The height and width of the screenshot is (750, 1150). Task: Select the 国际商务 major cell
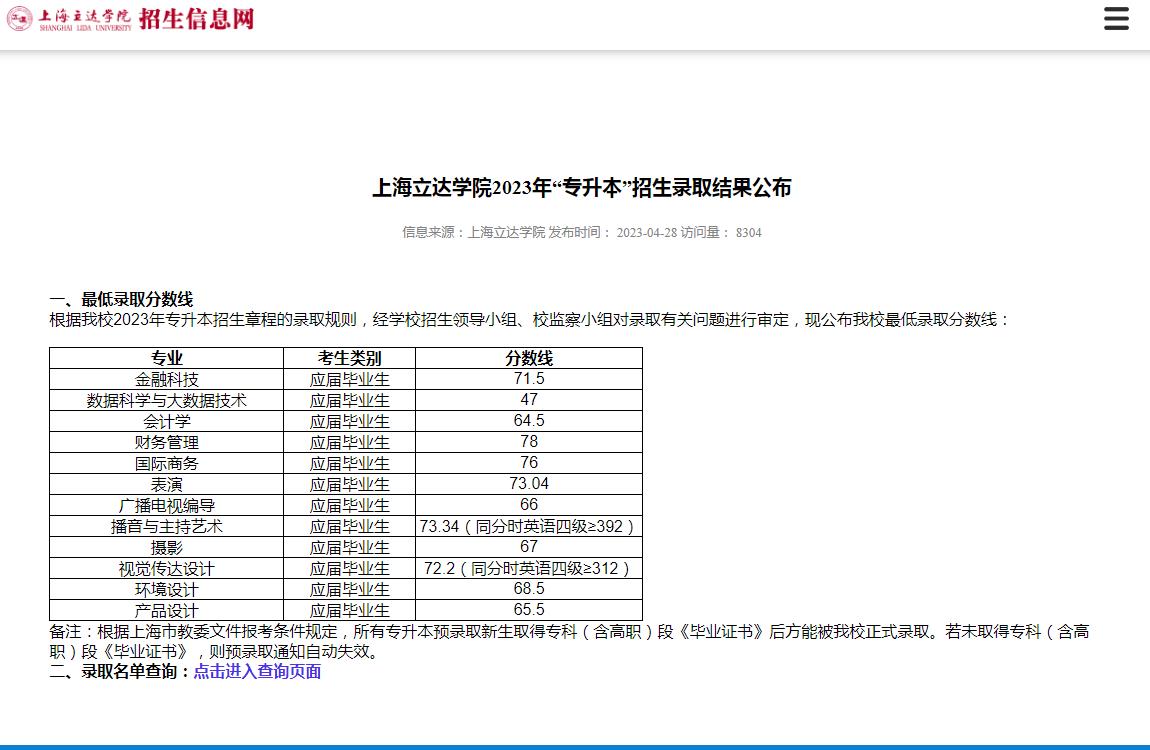pyautogui.click(x=166, y=463)
